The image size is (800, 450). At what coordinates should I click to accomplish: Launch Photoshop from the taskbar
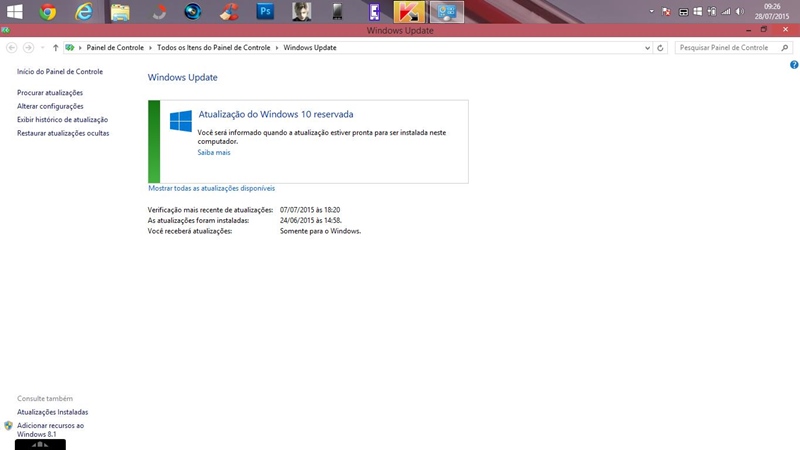pyautogui.click(x=265, y=12)
